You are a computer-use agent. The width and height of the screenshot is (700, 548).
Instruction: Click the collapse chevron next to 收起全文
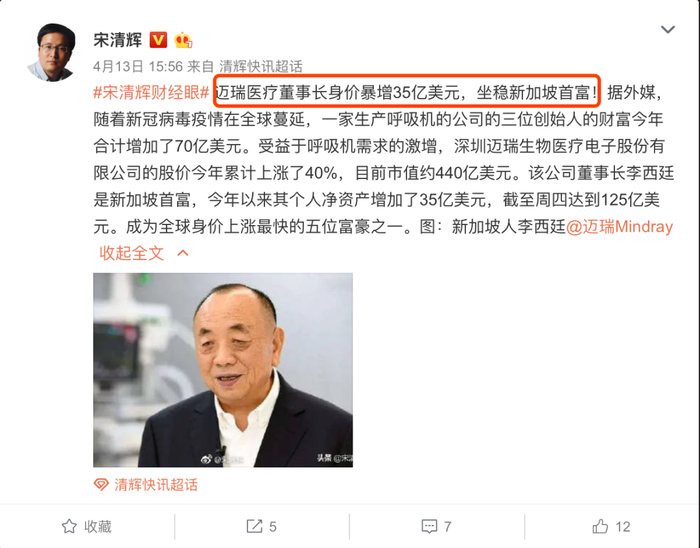(x=183, y=253)
